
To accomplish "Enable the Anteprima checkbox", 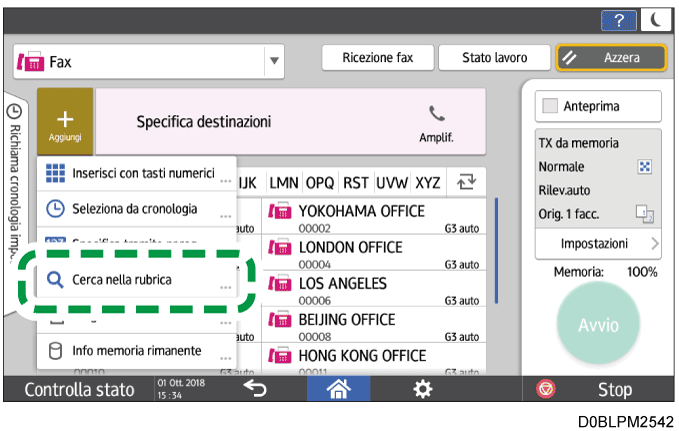I will point(550,106).
